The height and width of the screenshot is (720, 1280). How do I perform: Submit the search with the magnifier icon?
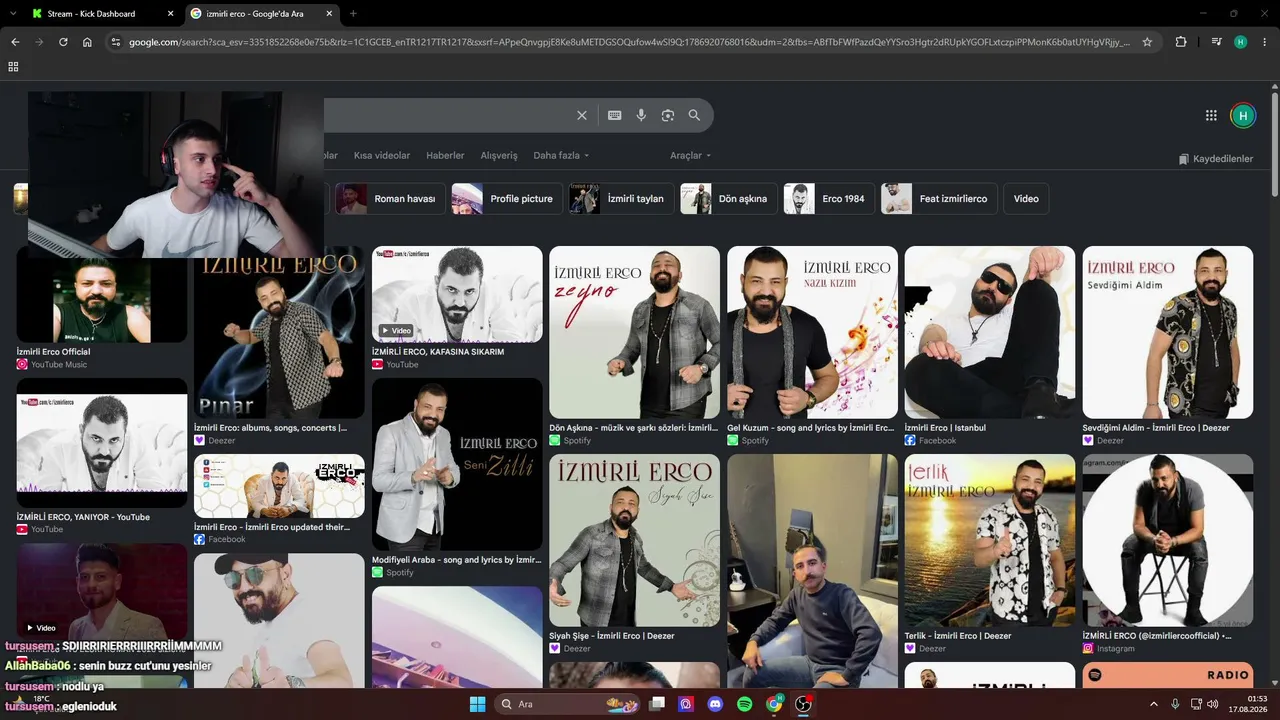tap(694, 115)
